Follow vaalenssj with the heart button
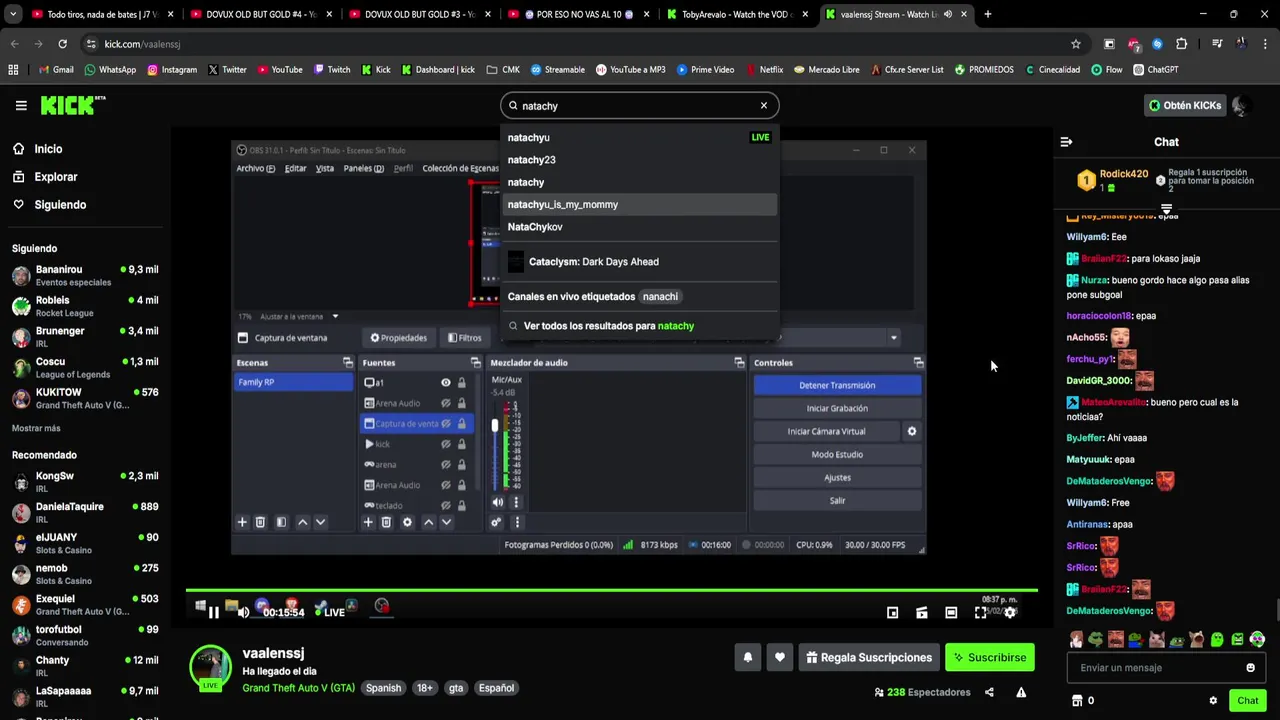 point(779,657)
